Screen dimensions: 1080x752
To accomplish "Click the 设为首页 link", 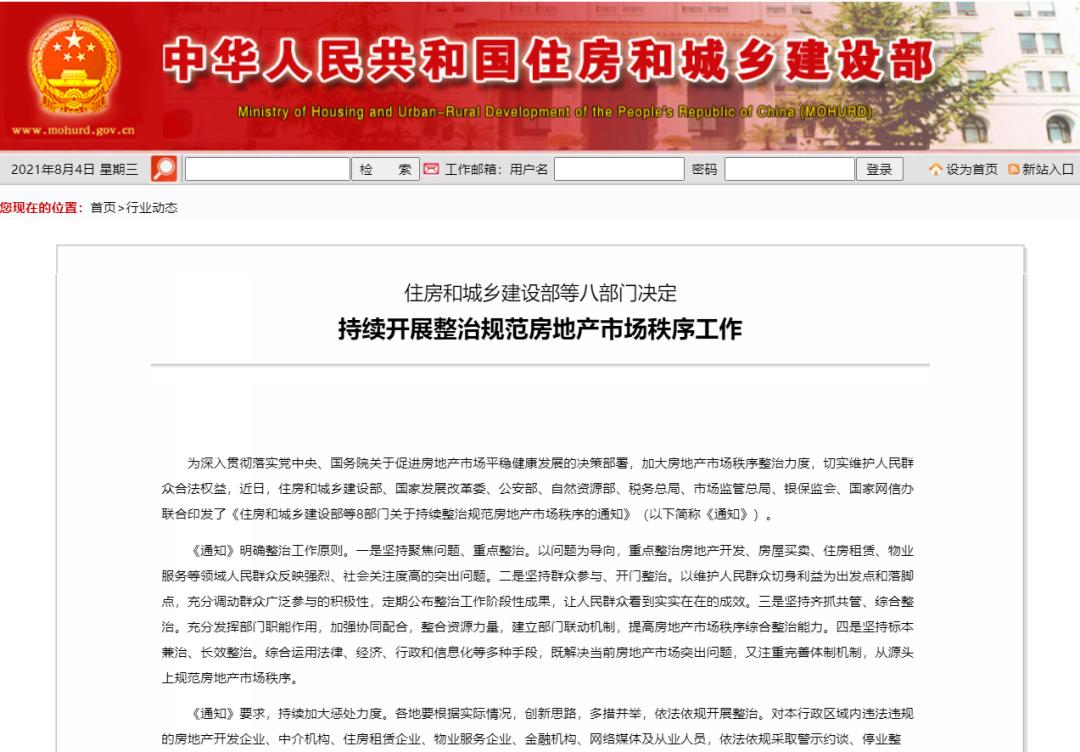I will pyautogui.click(x=971, y=169).
